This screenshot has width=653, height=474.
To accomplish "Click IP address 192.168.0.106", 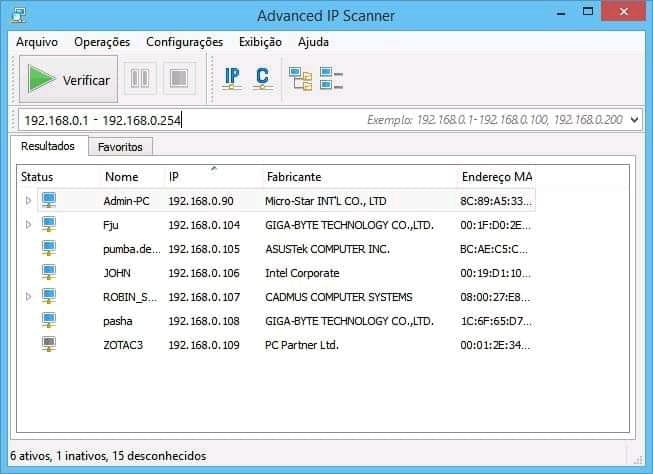I will point(204,273).
